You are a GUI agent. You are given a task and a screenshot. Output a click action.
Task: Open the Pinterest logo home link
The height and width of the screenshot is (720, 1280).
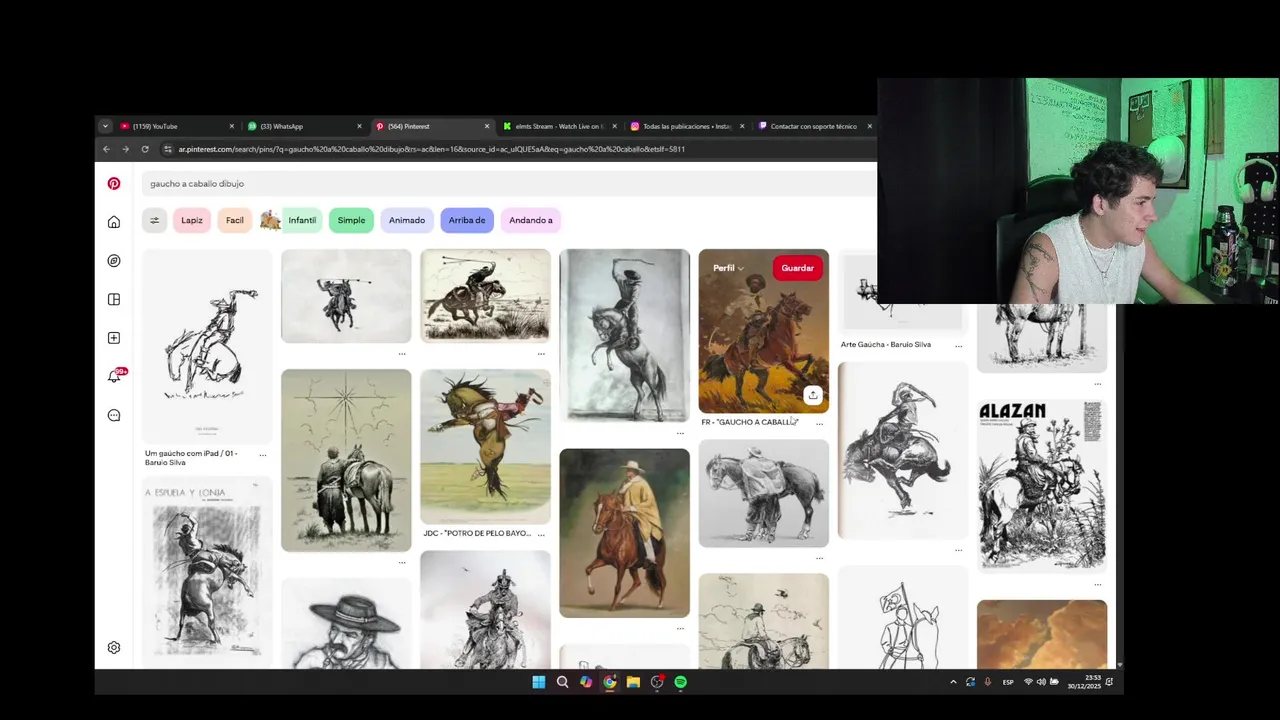tap(114, 184)
